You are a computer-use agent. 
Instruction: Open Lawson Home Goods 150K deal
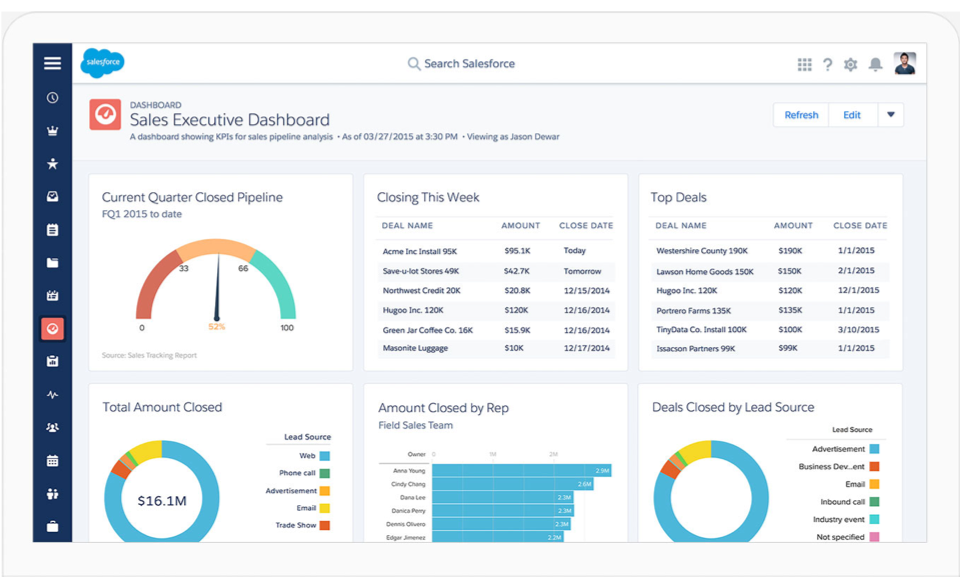pyautogui.click(x=705, y=271)
